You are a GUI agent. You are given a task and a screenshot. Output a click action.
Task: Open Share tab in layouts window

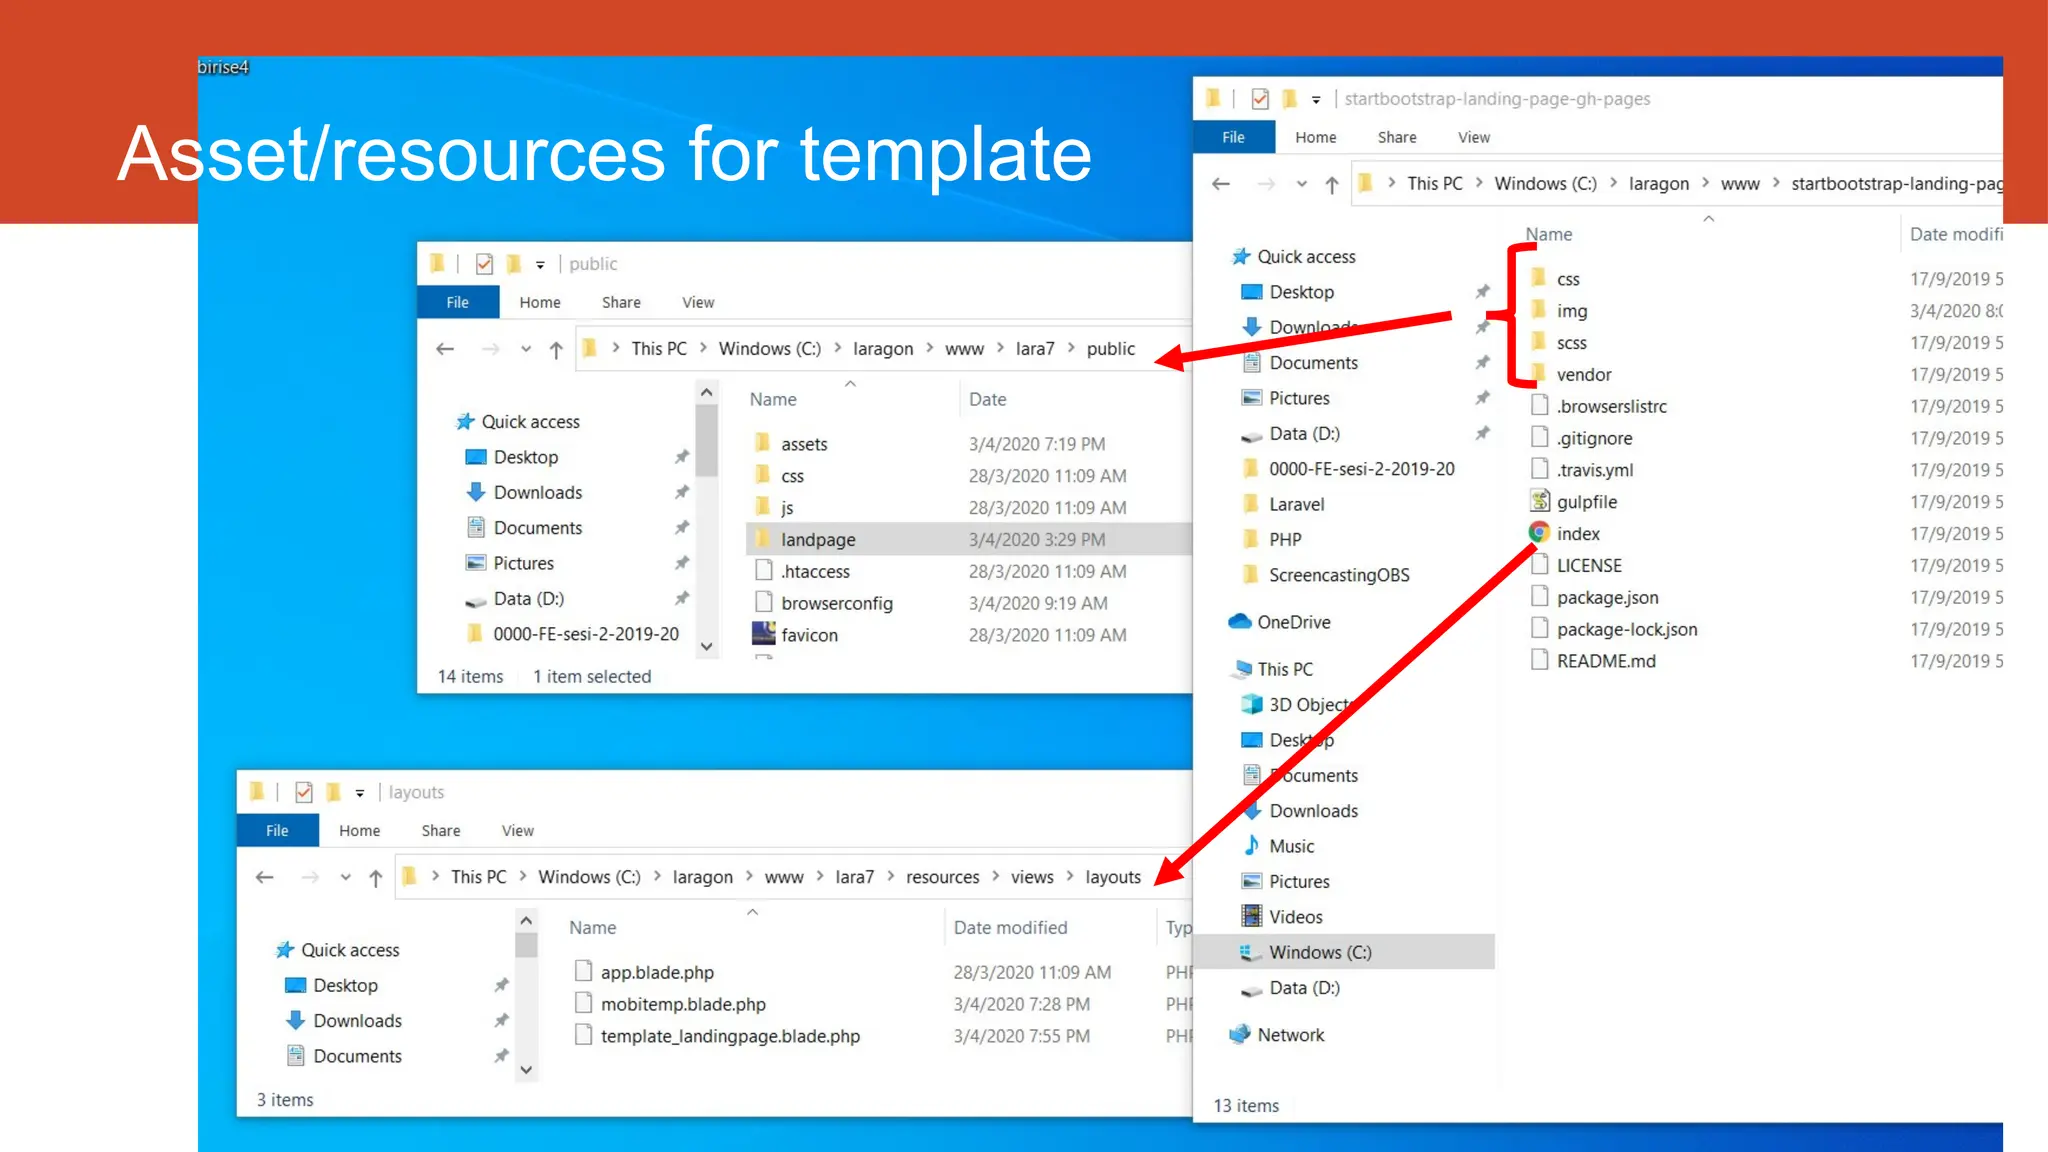coord(441,830)
